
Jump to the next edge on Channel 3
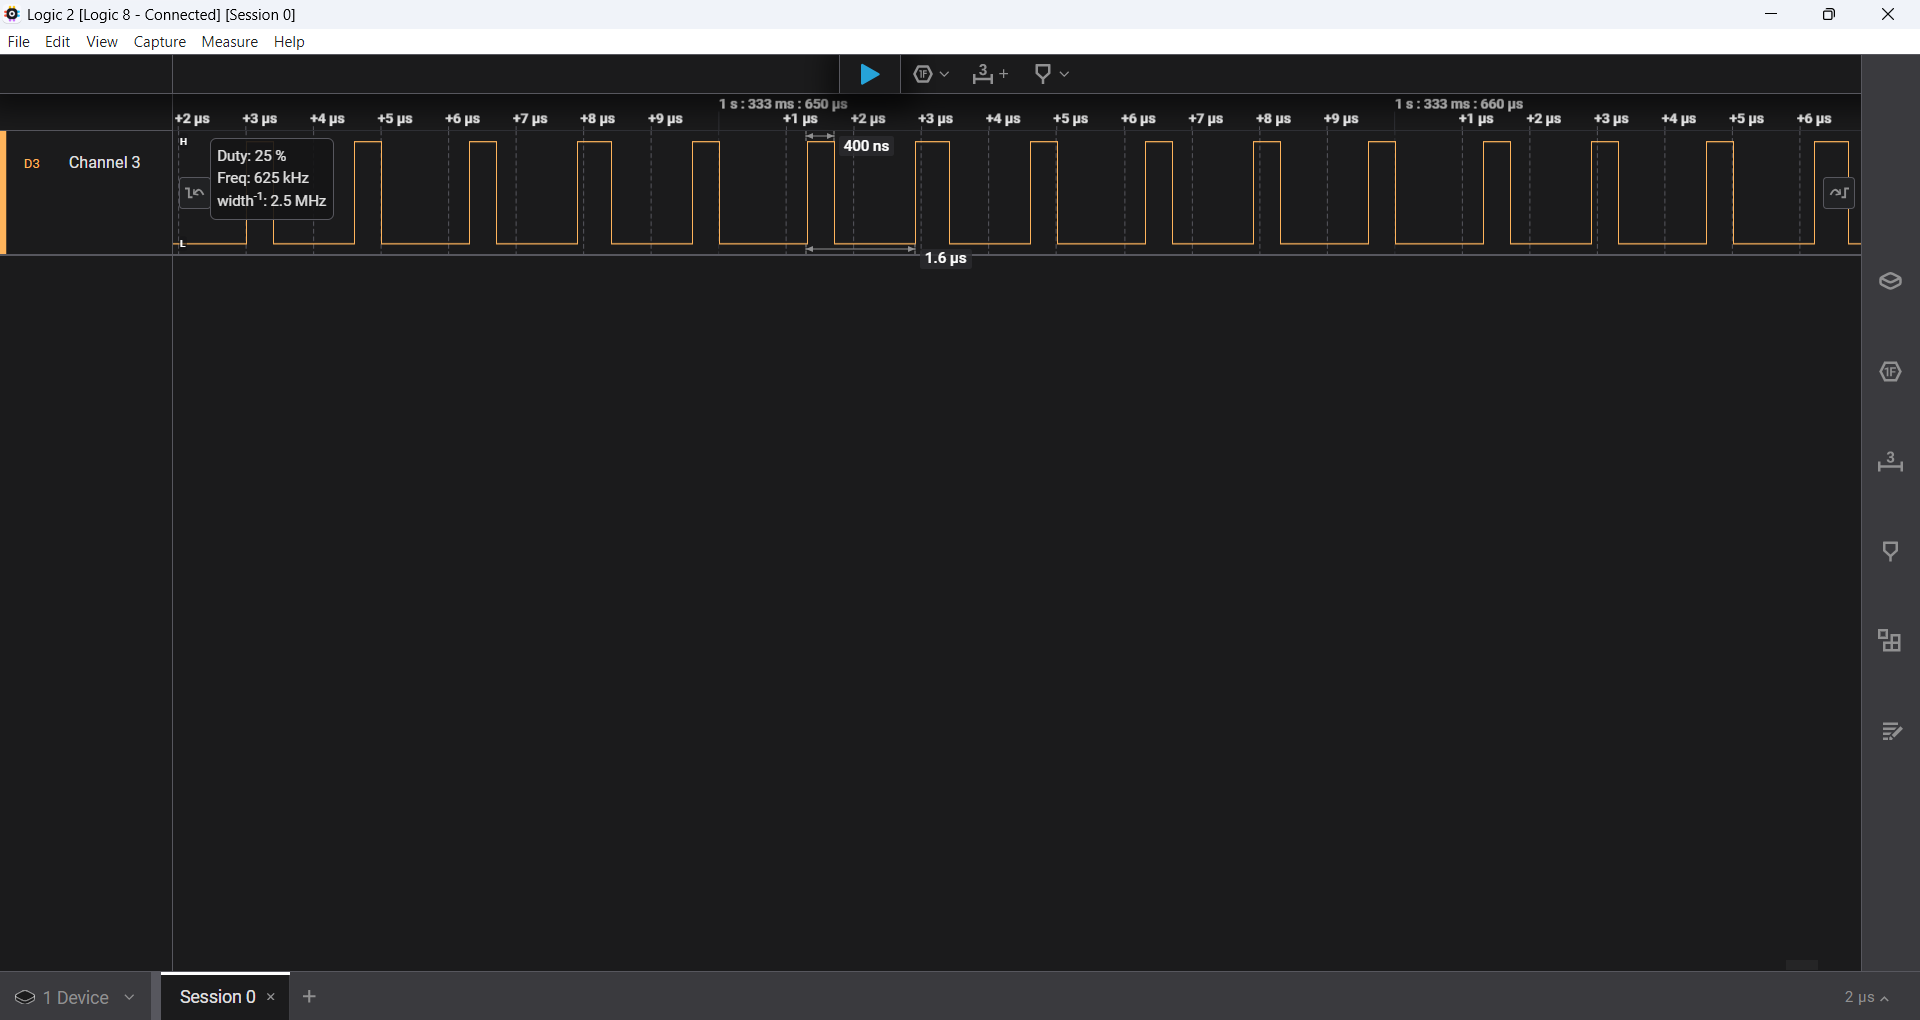(x=1839, y=193)
